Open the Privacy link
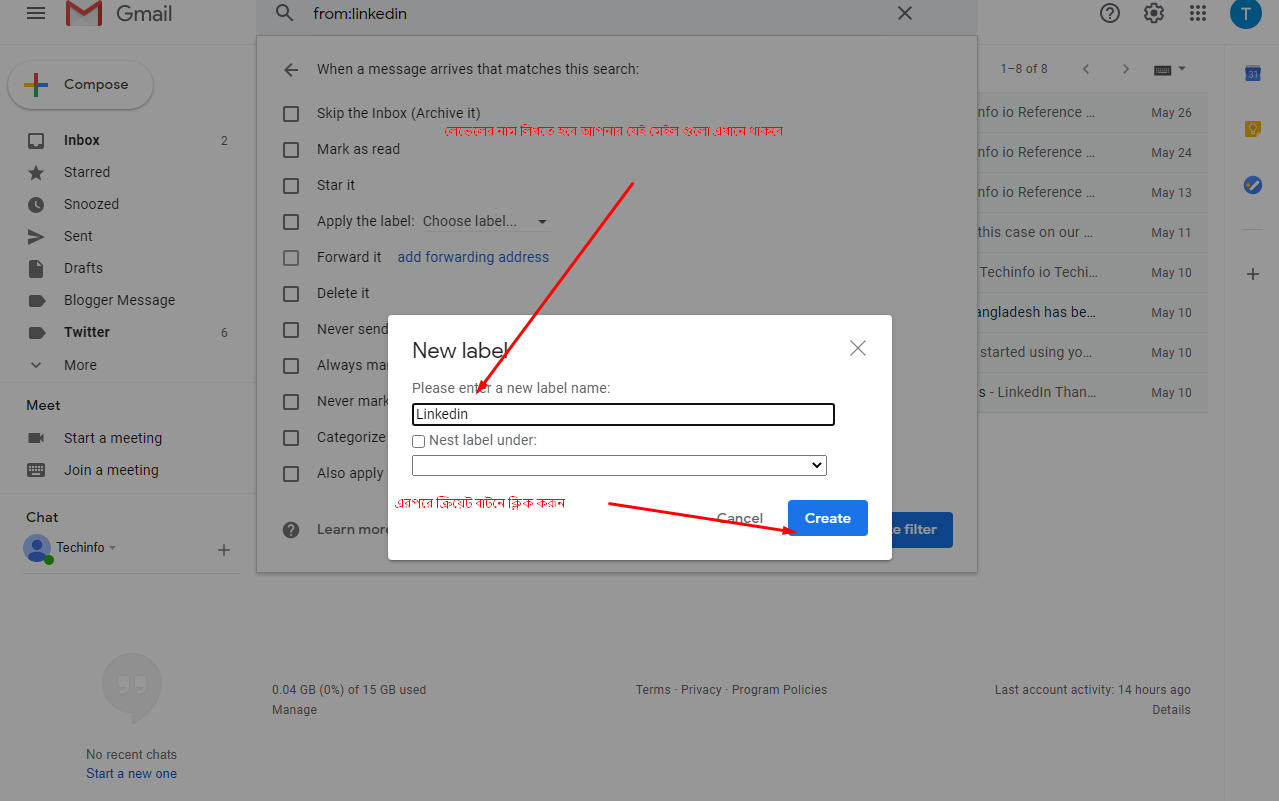The image size is (1279, 801). point(701,690)
